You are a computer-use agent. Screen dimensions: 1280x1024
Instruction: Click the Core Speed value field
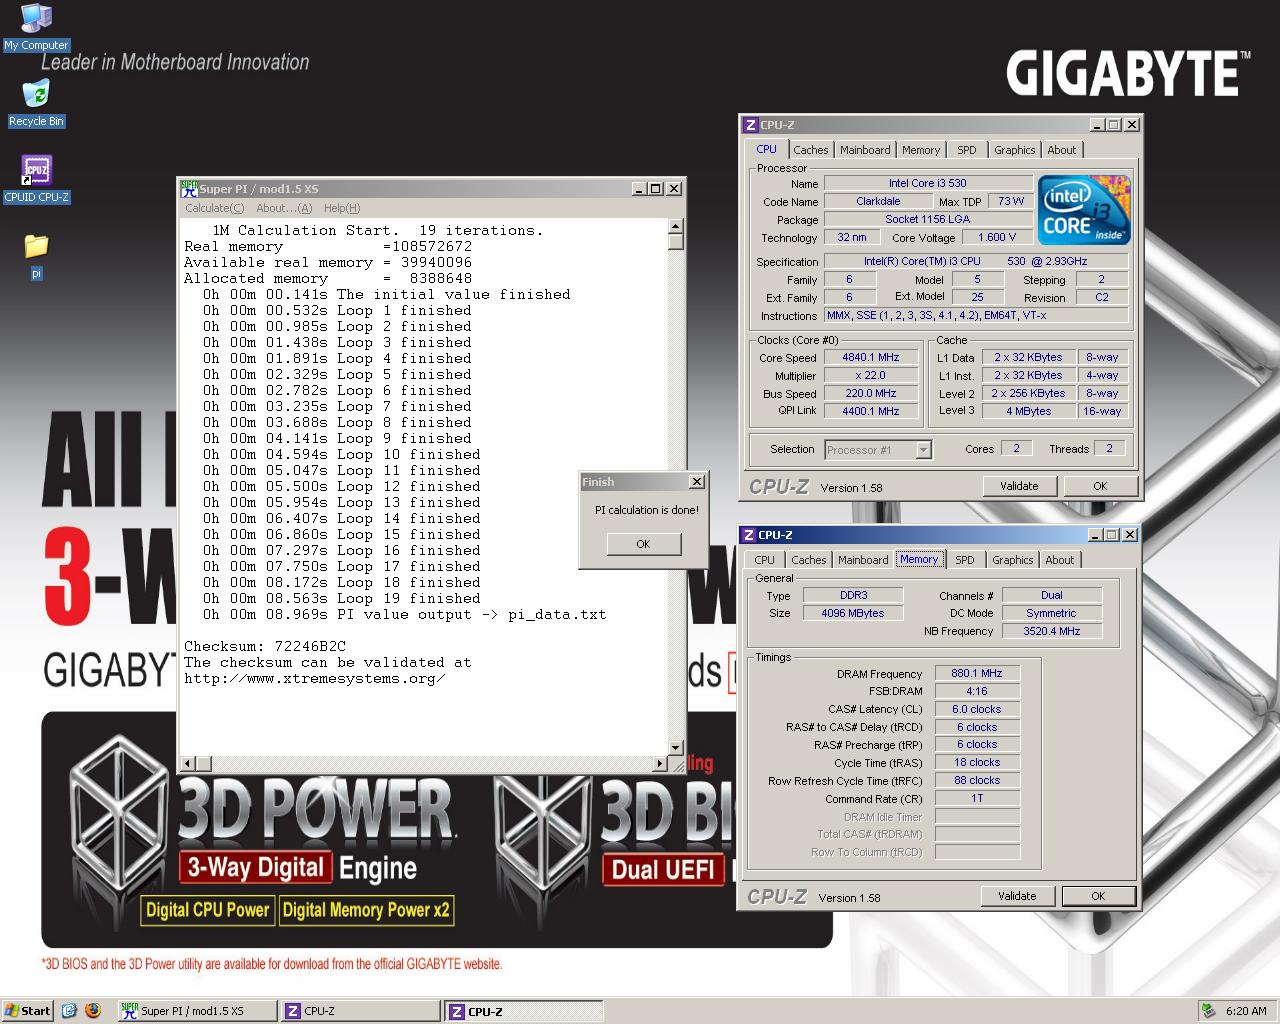[870, 357]
